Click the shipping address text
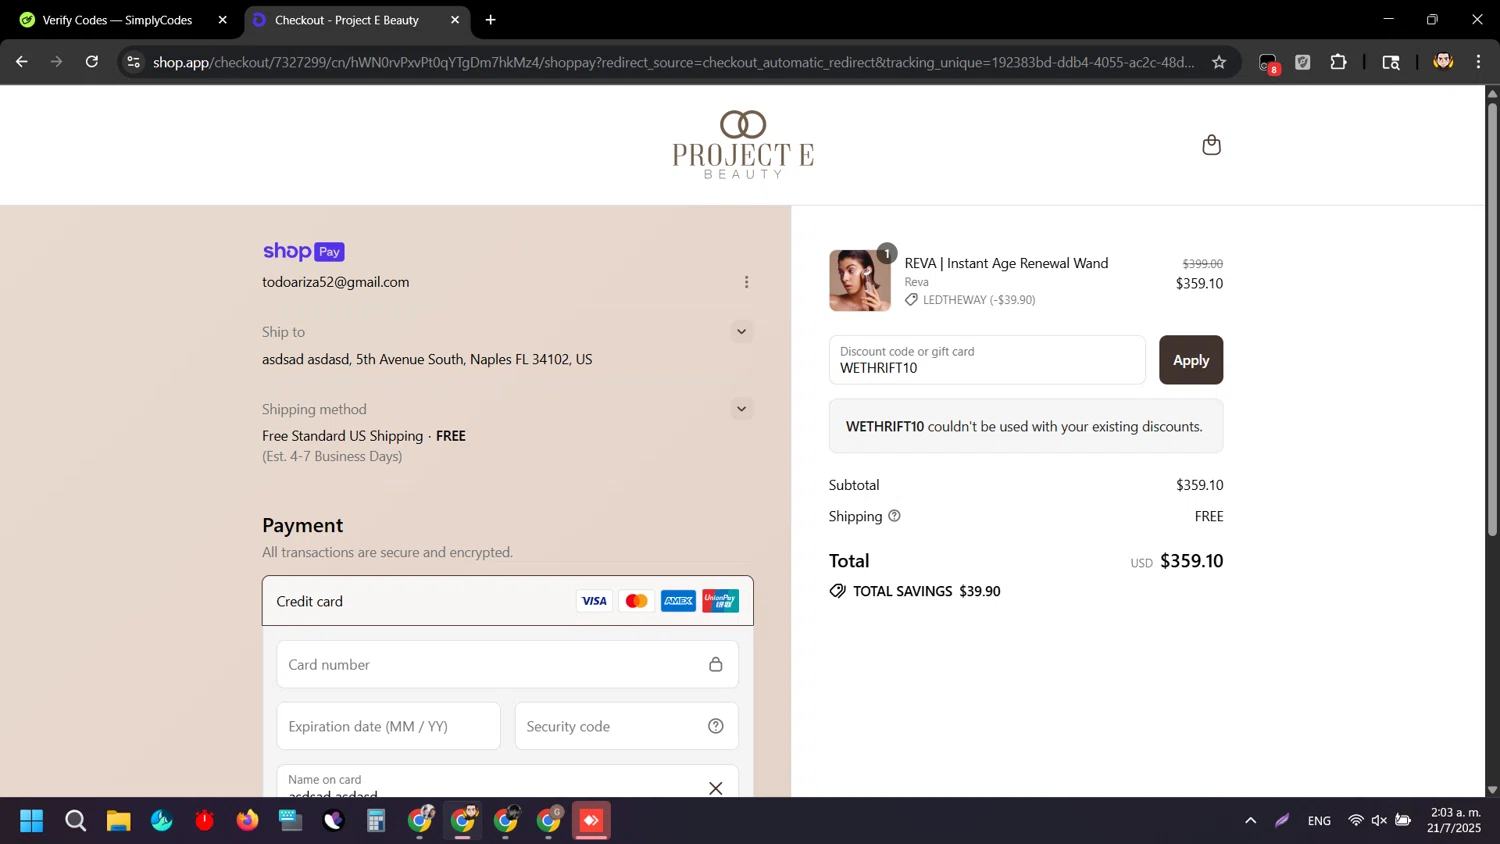 pyautogui.click(x=427, y=359)
